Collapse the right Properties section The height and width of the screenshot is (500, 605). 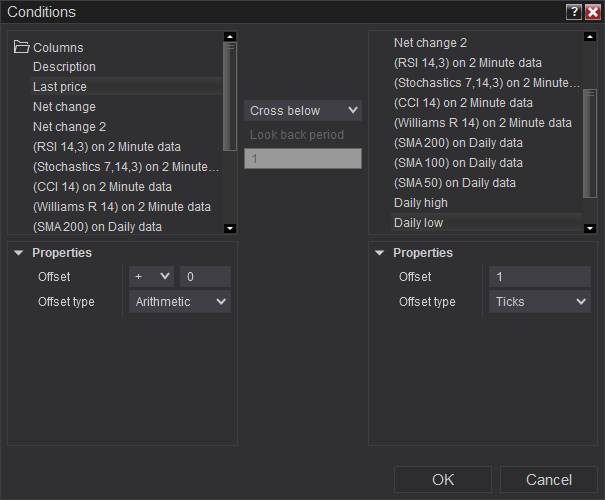tap(380, 253)
